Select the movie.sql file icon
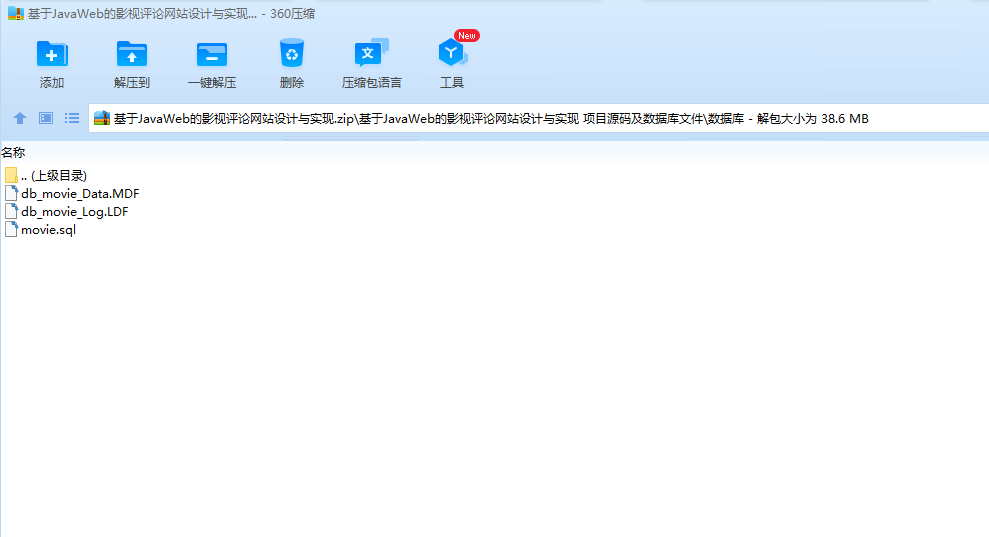This screenshot has height=537, width=989. 11,230
